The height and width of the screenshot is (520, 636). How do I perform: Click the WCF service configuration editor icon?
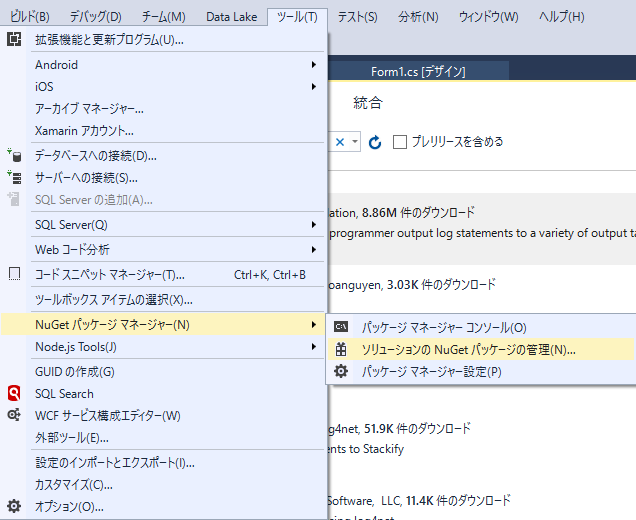(x=14, y=415)
